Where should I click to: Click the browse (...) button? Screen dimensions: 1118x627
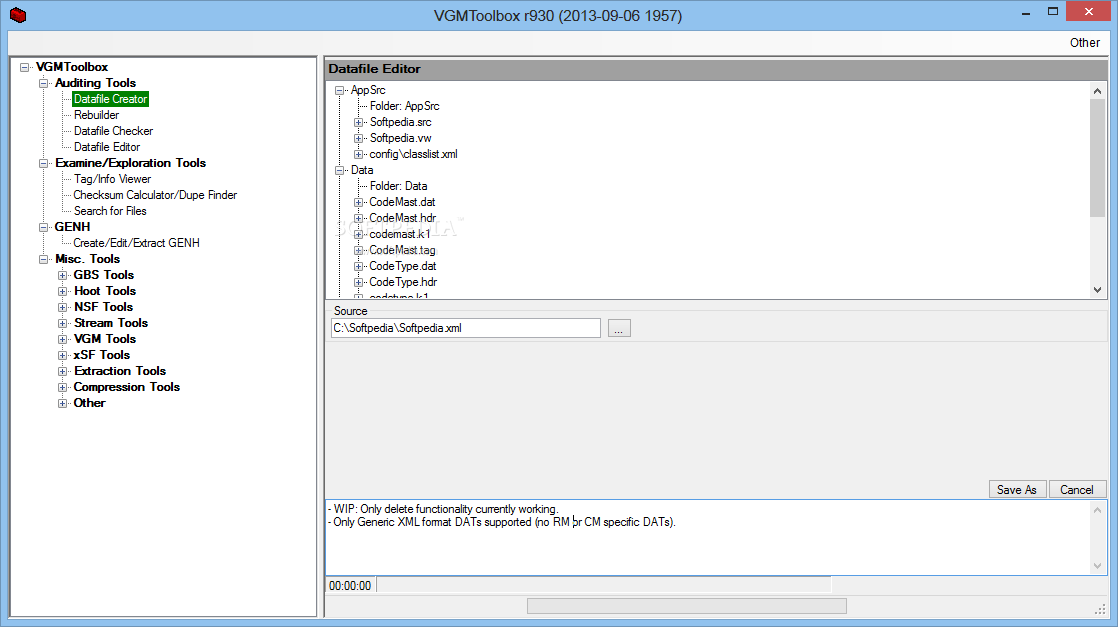click(x=619, y=328)
